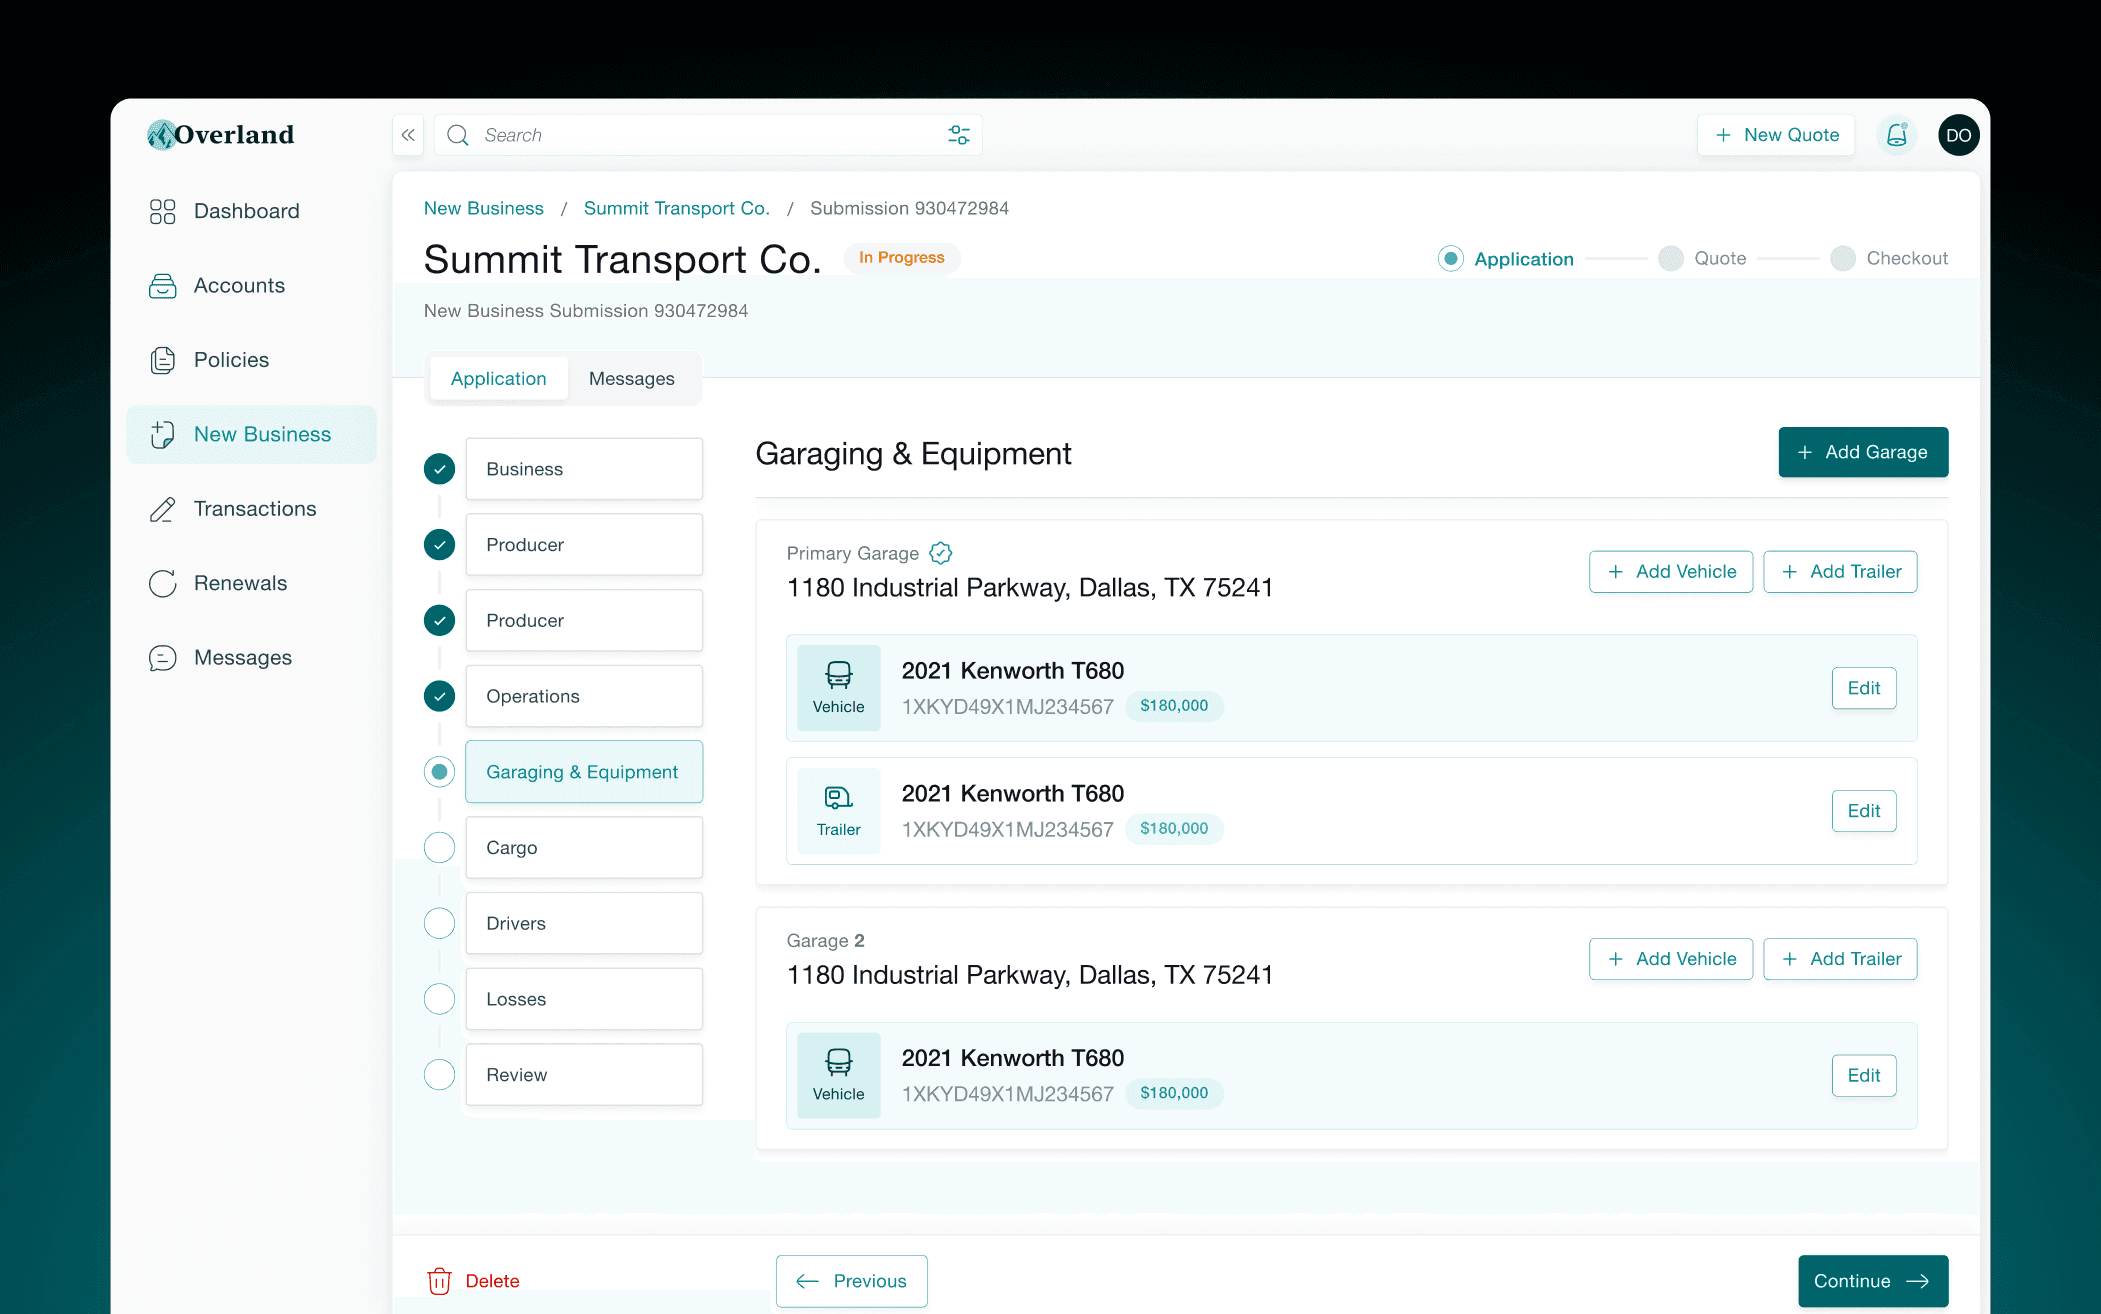Click the Add Garage button

click(1862, 452)
